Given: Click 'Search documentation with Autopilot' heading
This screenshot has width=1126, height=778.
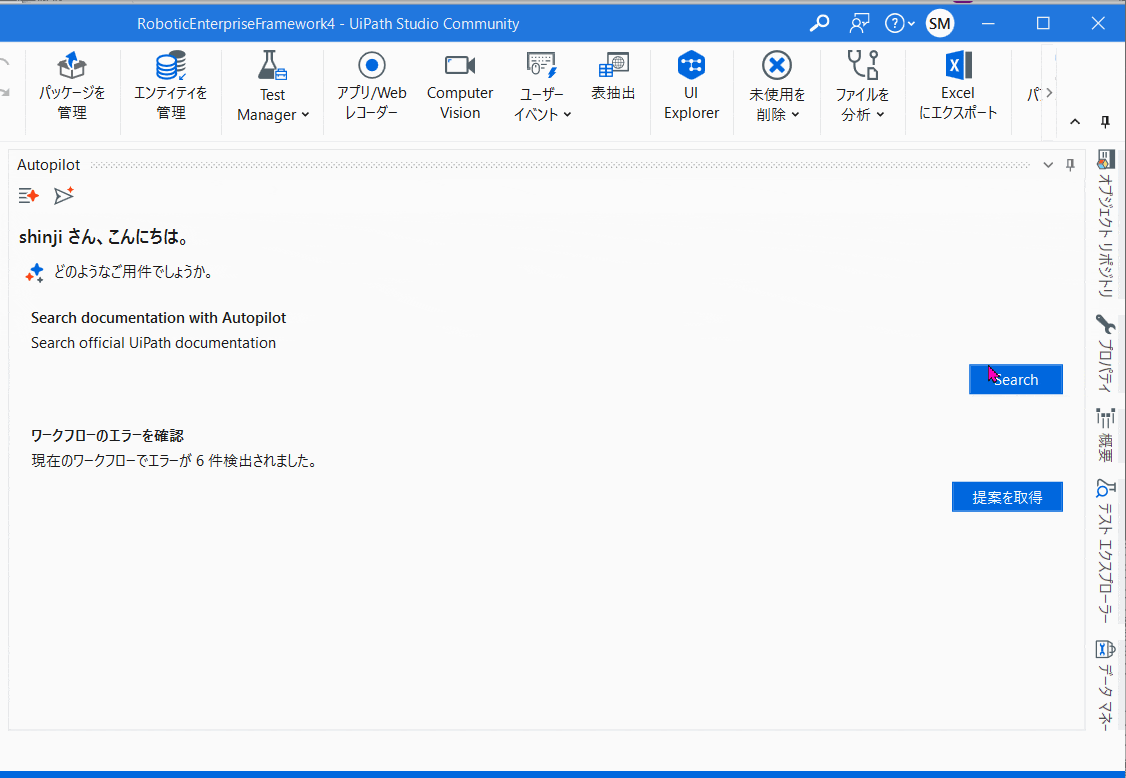Looking at the screenshot, I should 159,318.
